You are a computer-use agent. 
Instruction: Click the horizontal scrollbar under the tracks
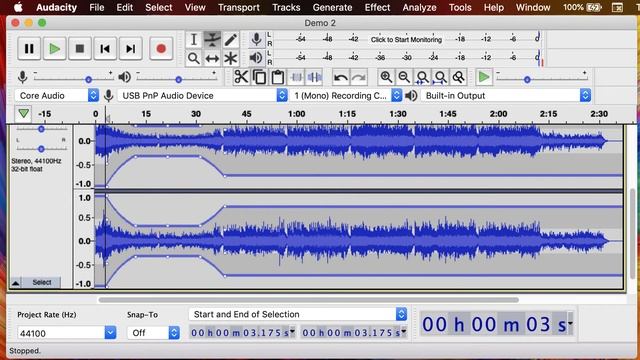click(x=308, y=300)
